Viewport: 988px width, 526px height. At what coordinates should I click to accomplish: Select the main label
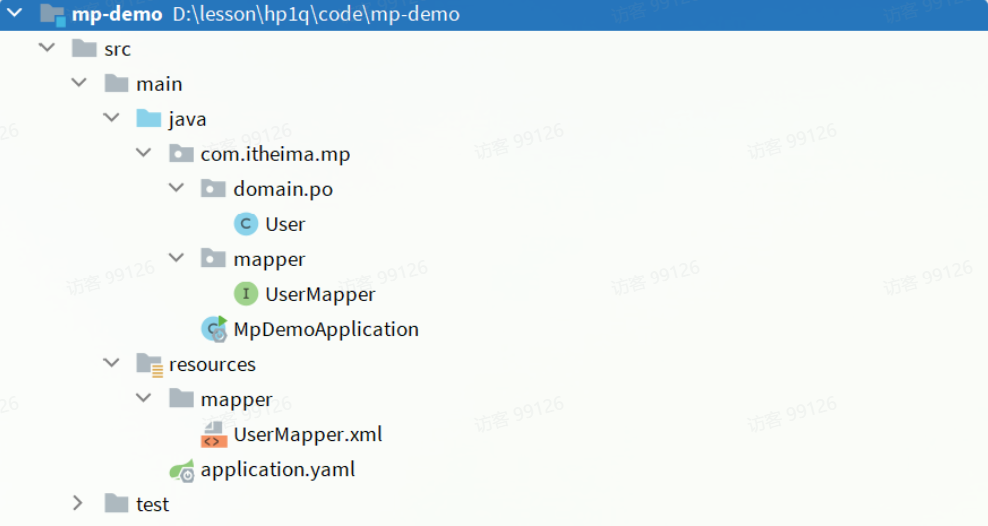click(x=159, y=84)
